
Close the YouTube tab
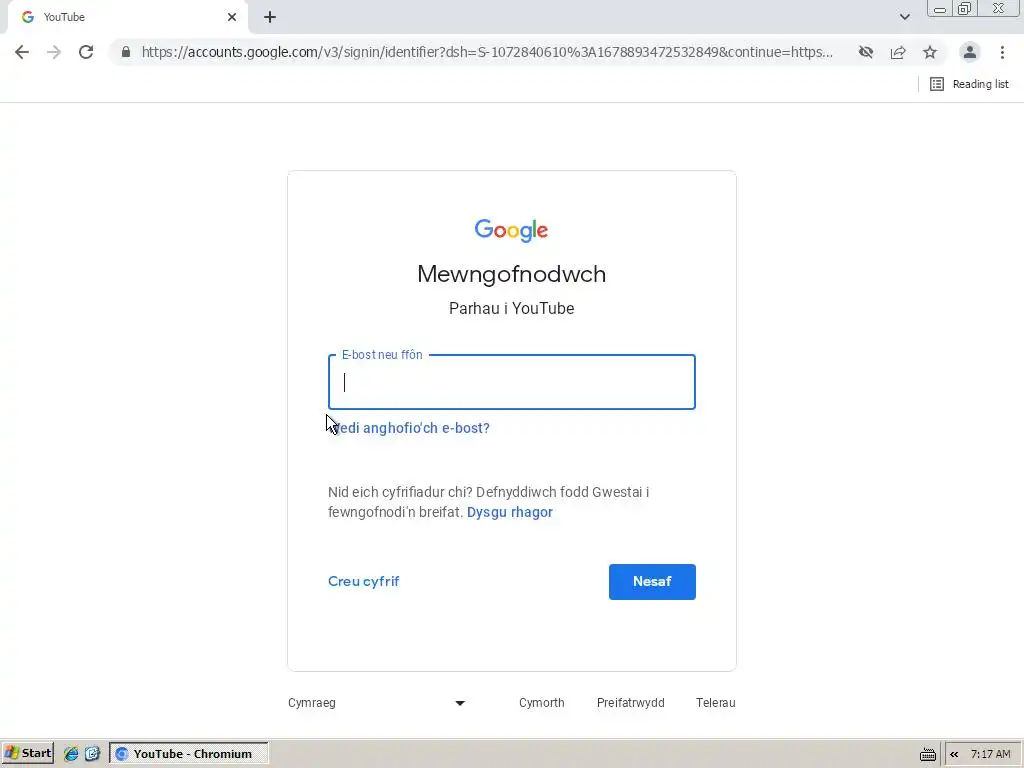point(232,17)
